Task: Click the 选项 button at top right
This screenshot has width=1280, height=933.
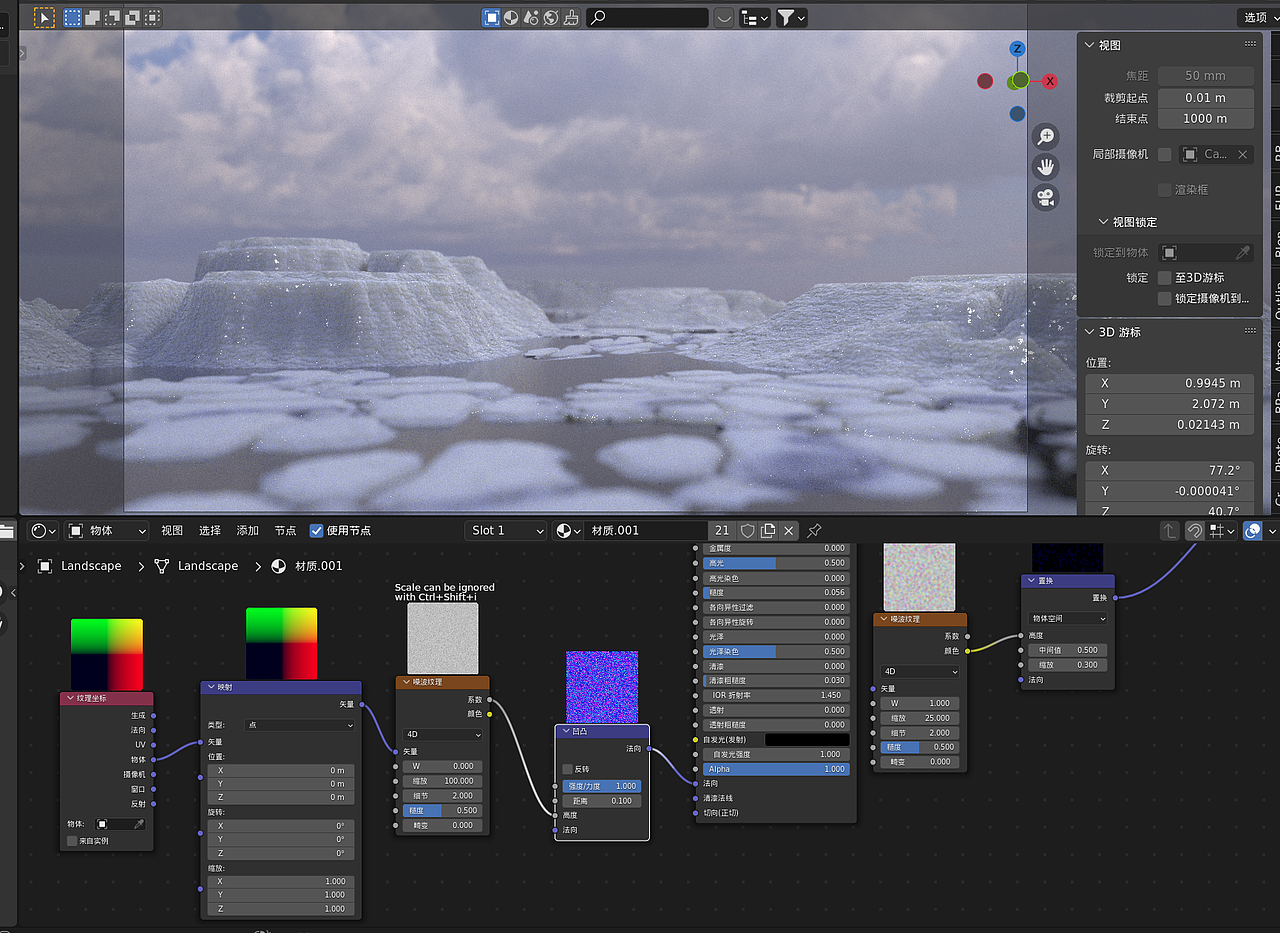Action: [x=1257, y=17]
